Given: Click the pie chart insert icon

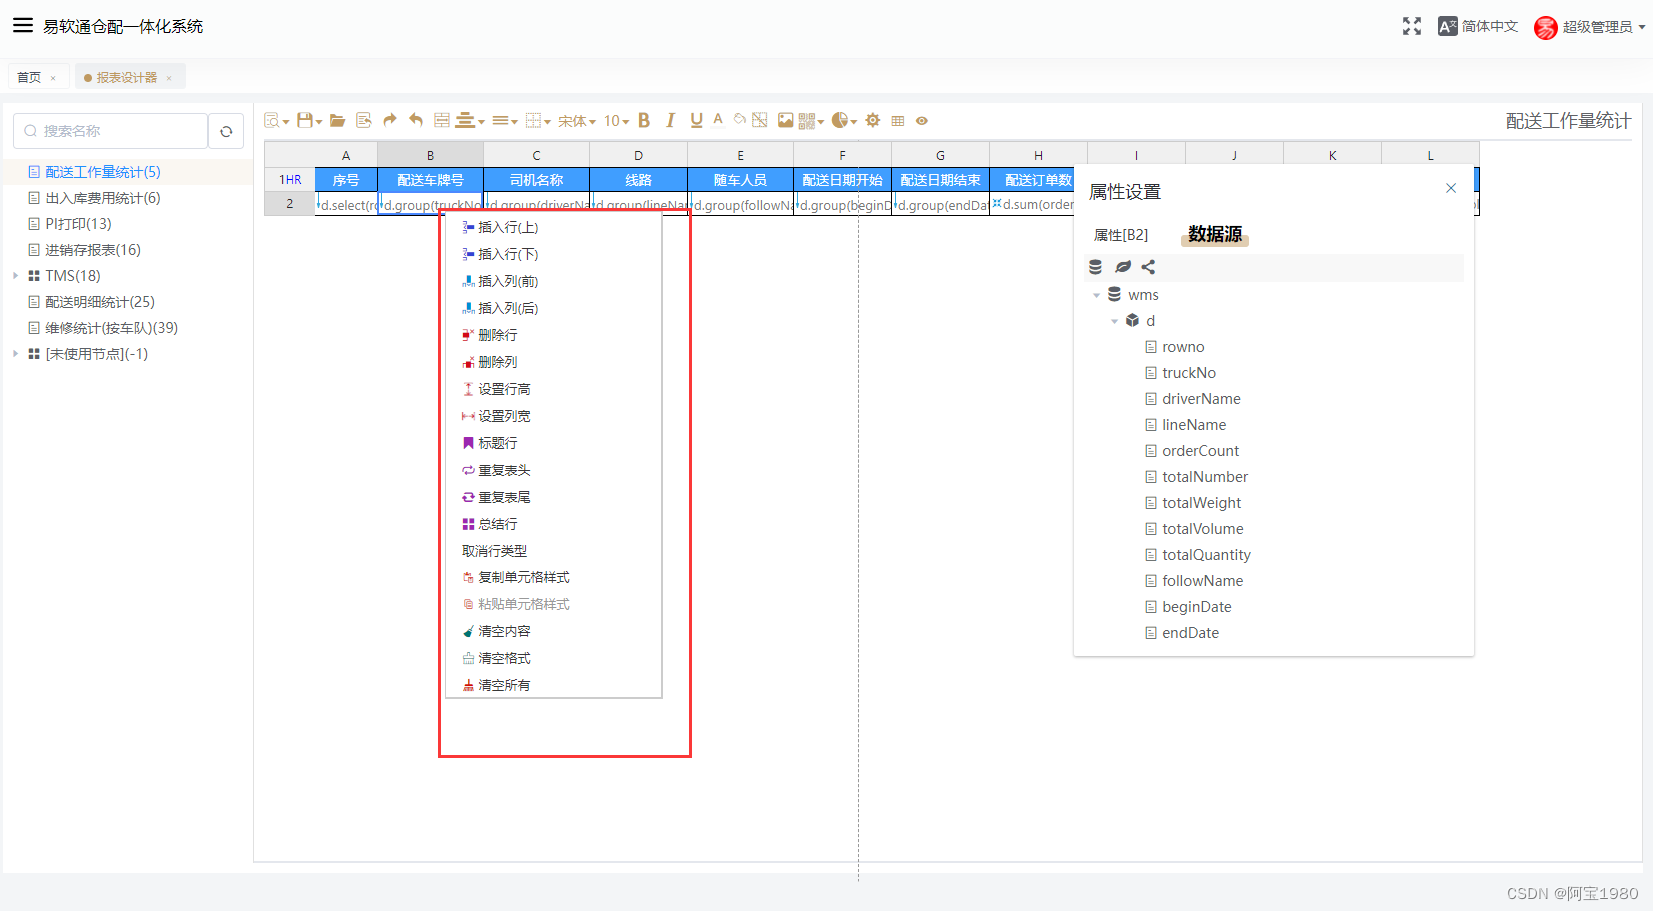Looking at the screenshot, I should 838,120.
